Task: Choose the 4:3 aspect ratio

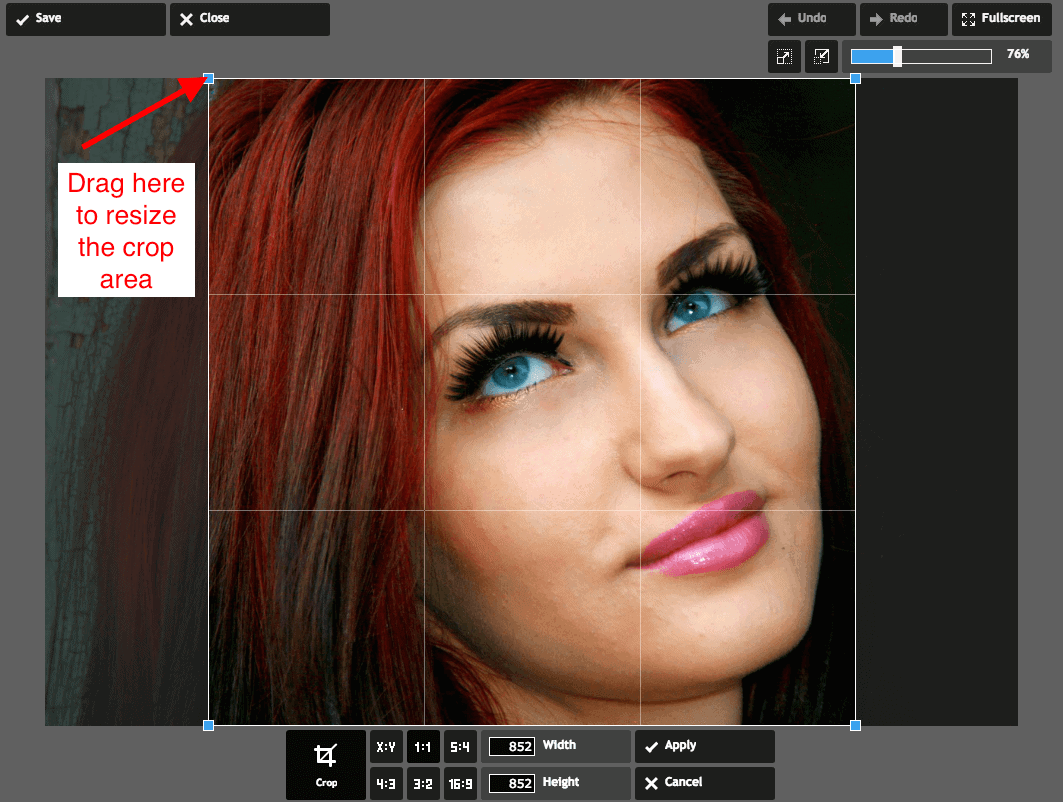Action: (x=386, y=784)
